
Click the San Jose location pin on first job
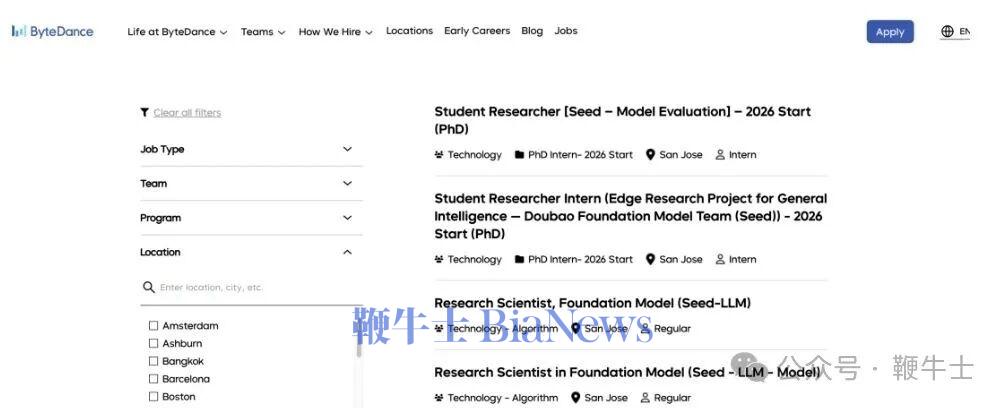650,155
